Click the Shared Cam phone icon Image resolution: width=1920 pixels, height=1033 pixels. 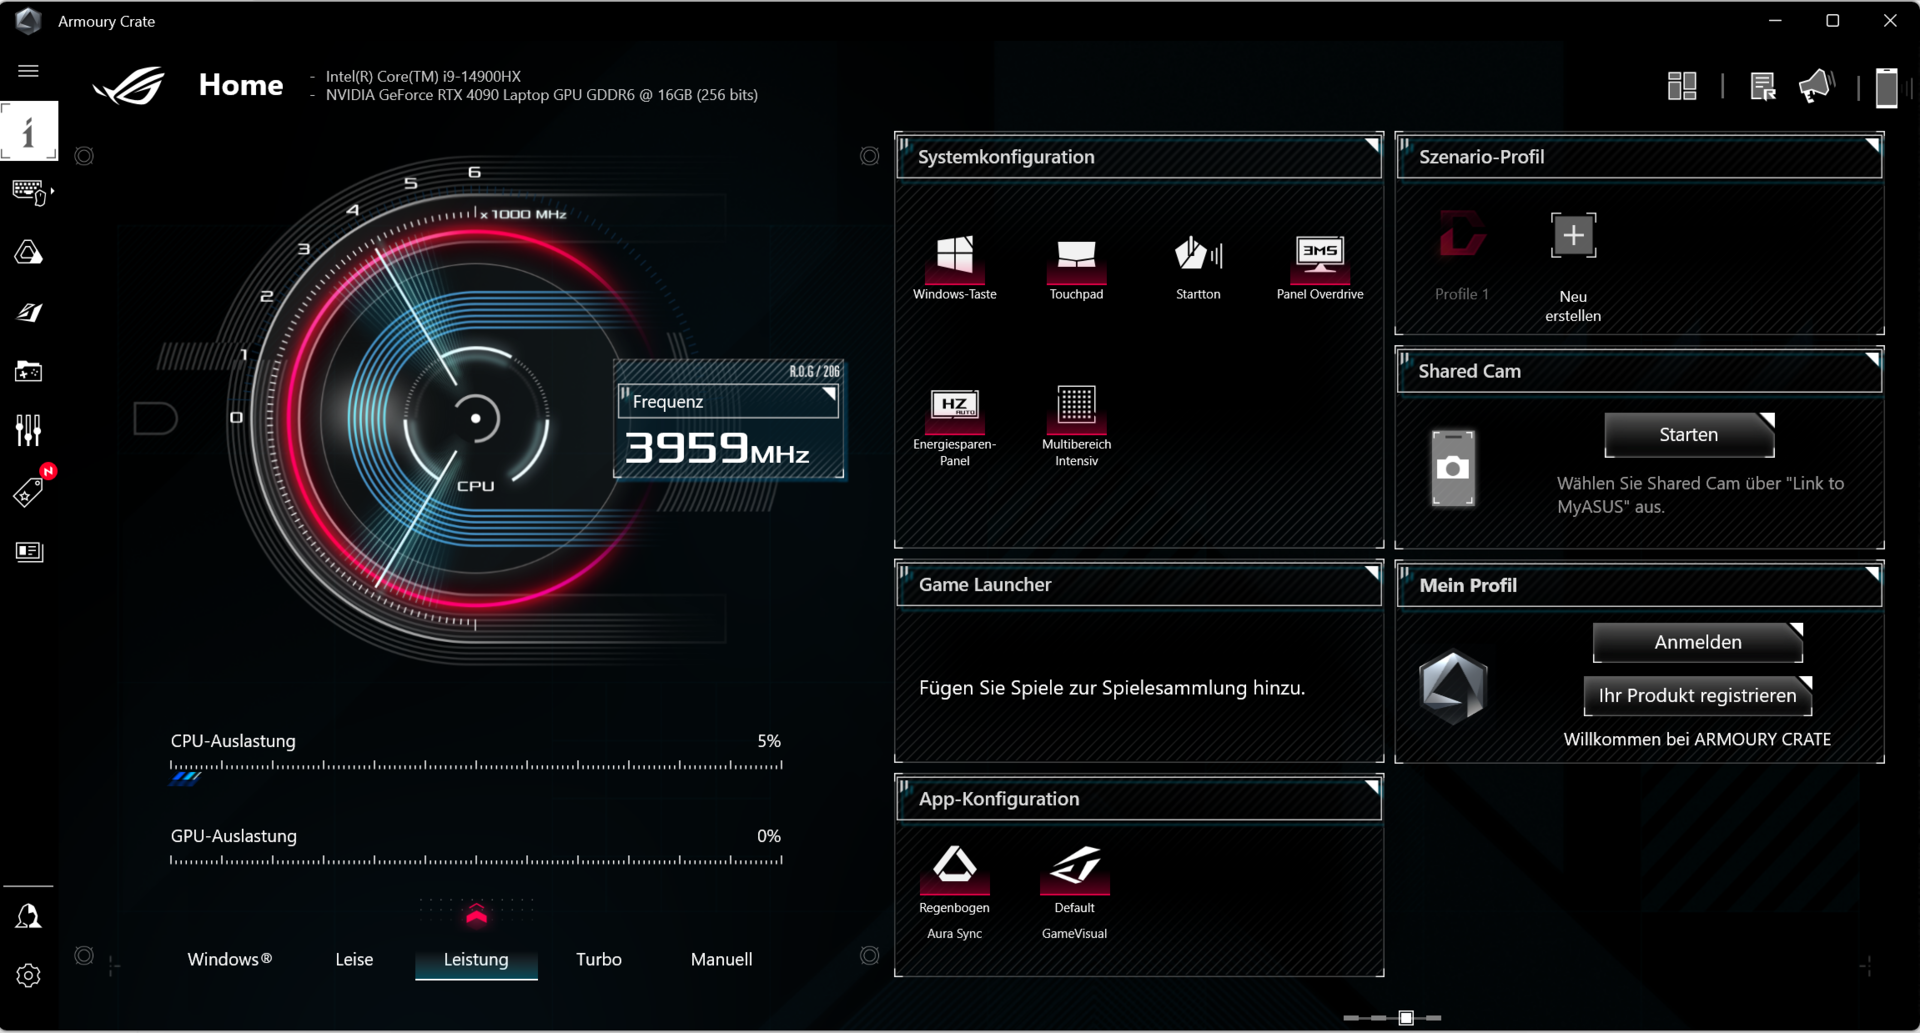(1453, 467)
